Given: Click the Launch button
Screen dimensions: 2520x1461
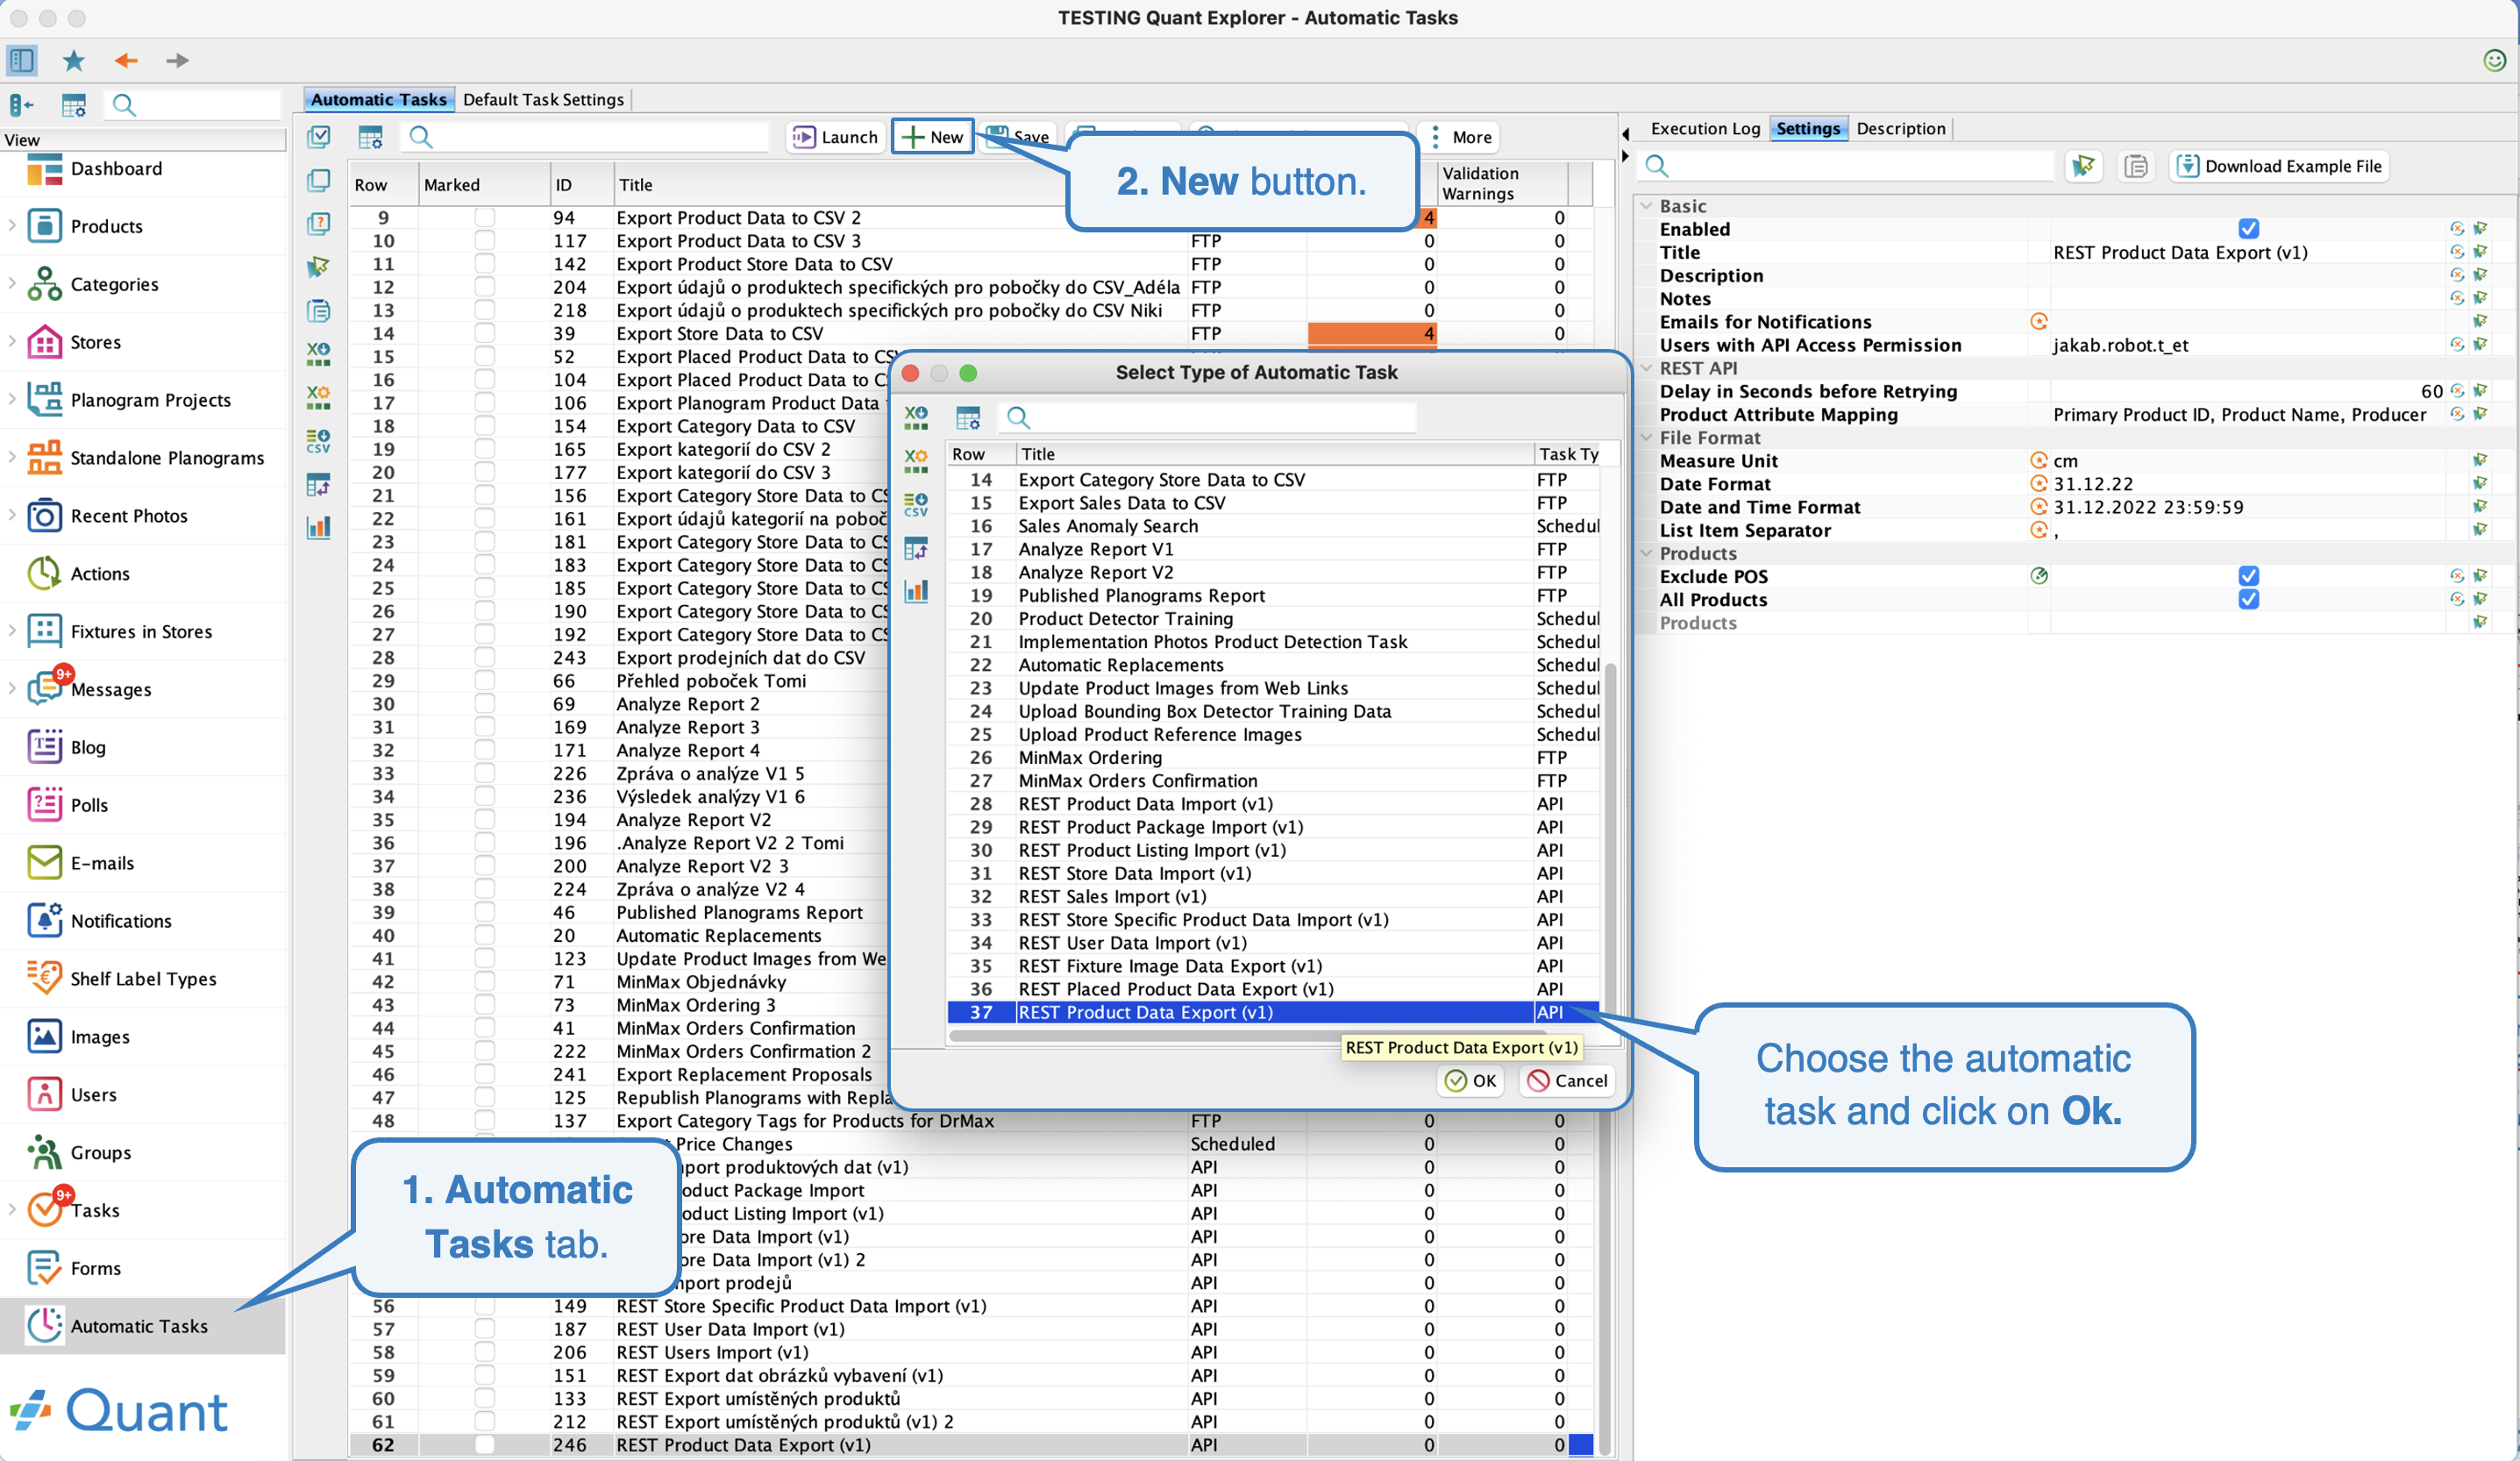Looking at the screenshot, I should click(835, 137).
